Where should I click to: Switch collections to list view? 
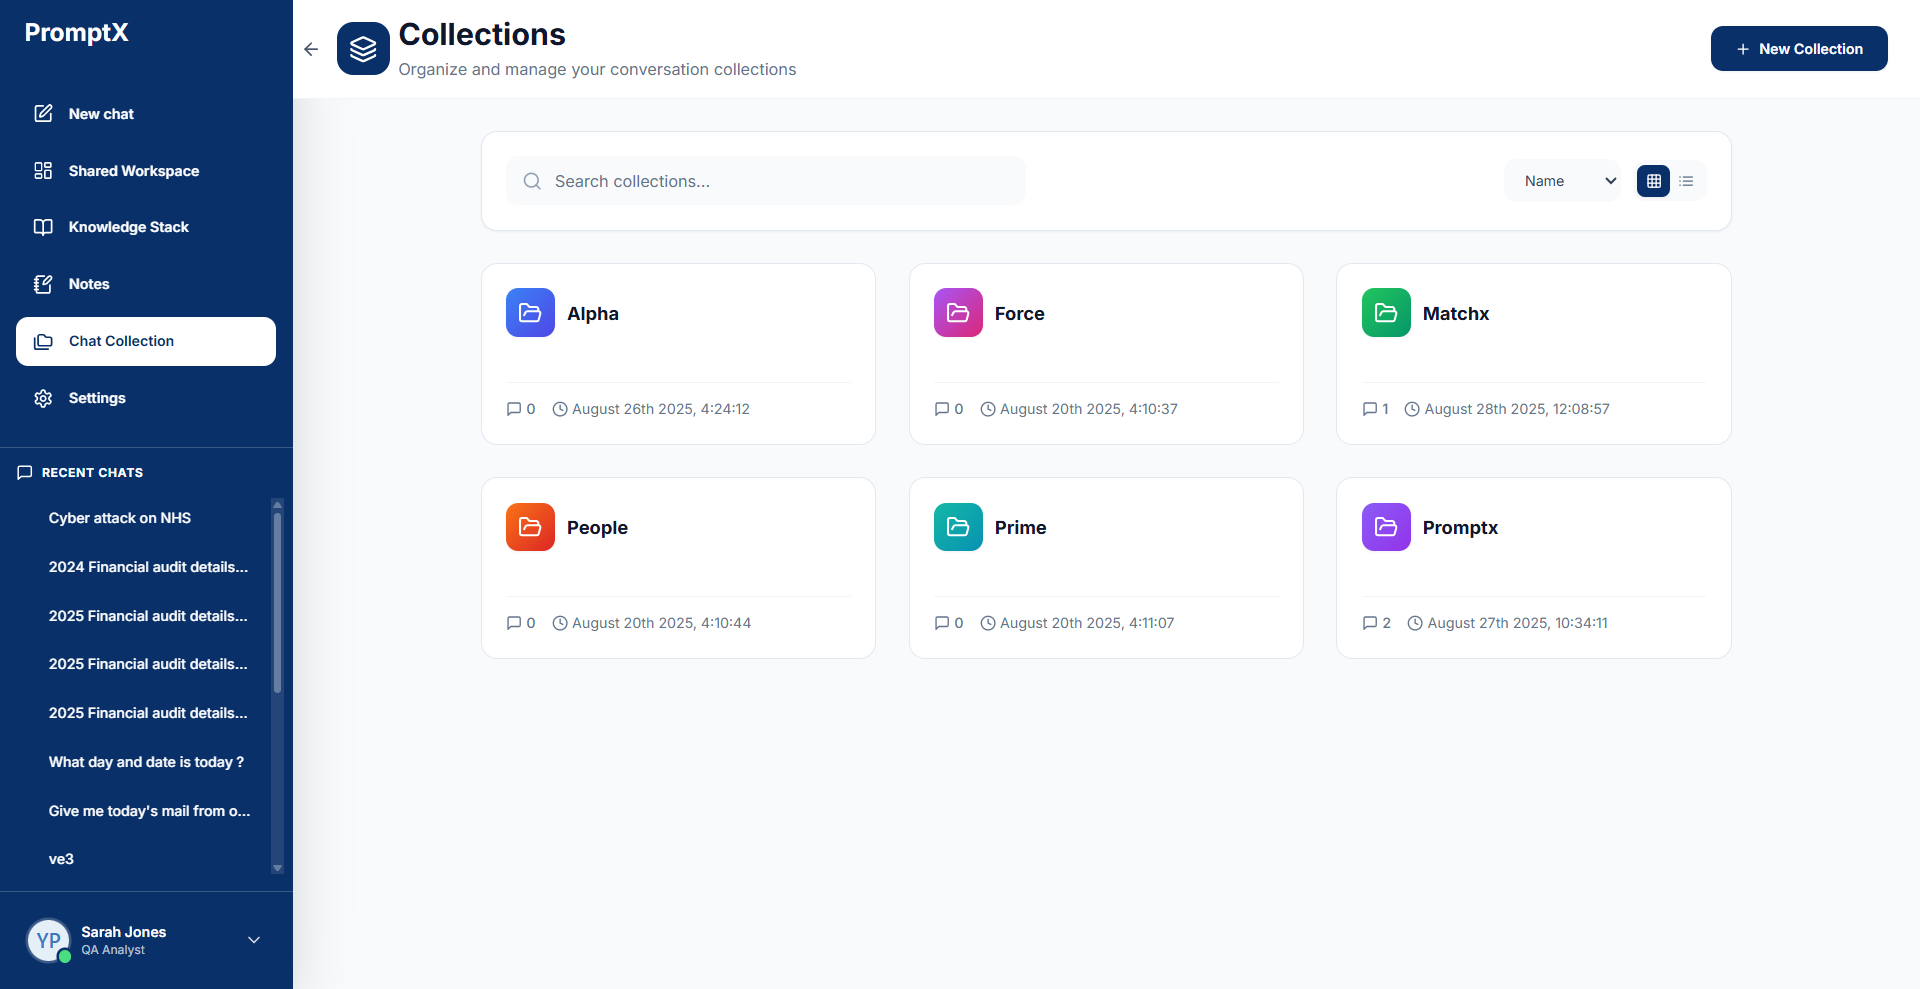tap(1686, 181)
